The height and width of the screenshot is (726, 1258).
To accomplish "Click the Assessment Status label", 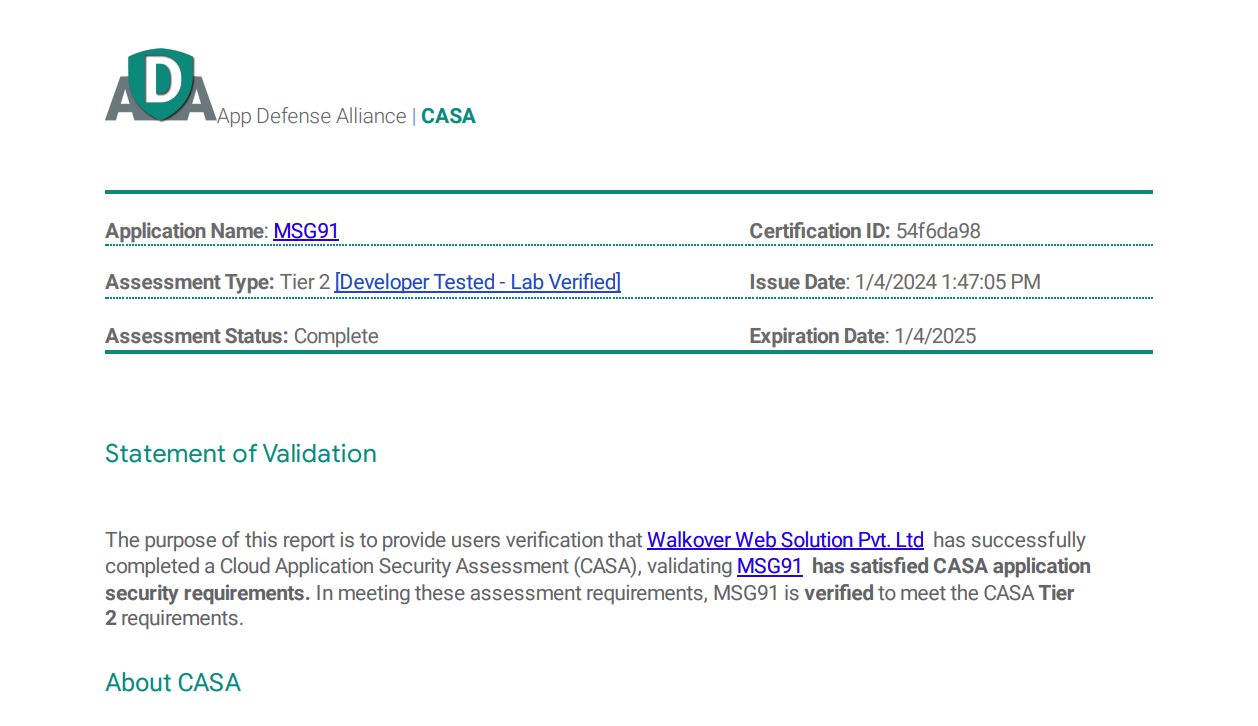I will click(196, 336).
